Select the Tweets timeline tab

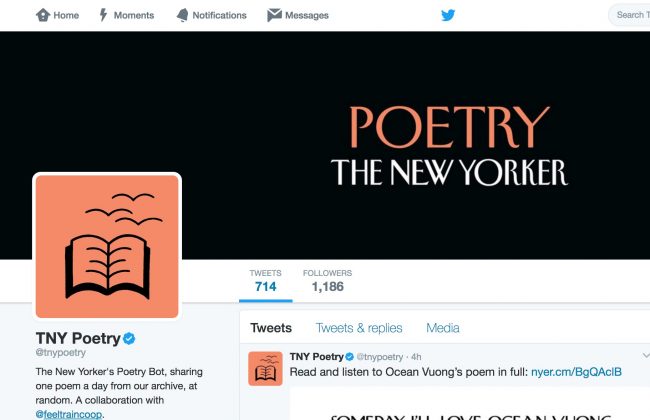point(271,328)
